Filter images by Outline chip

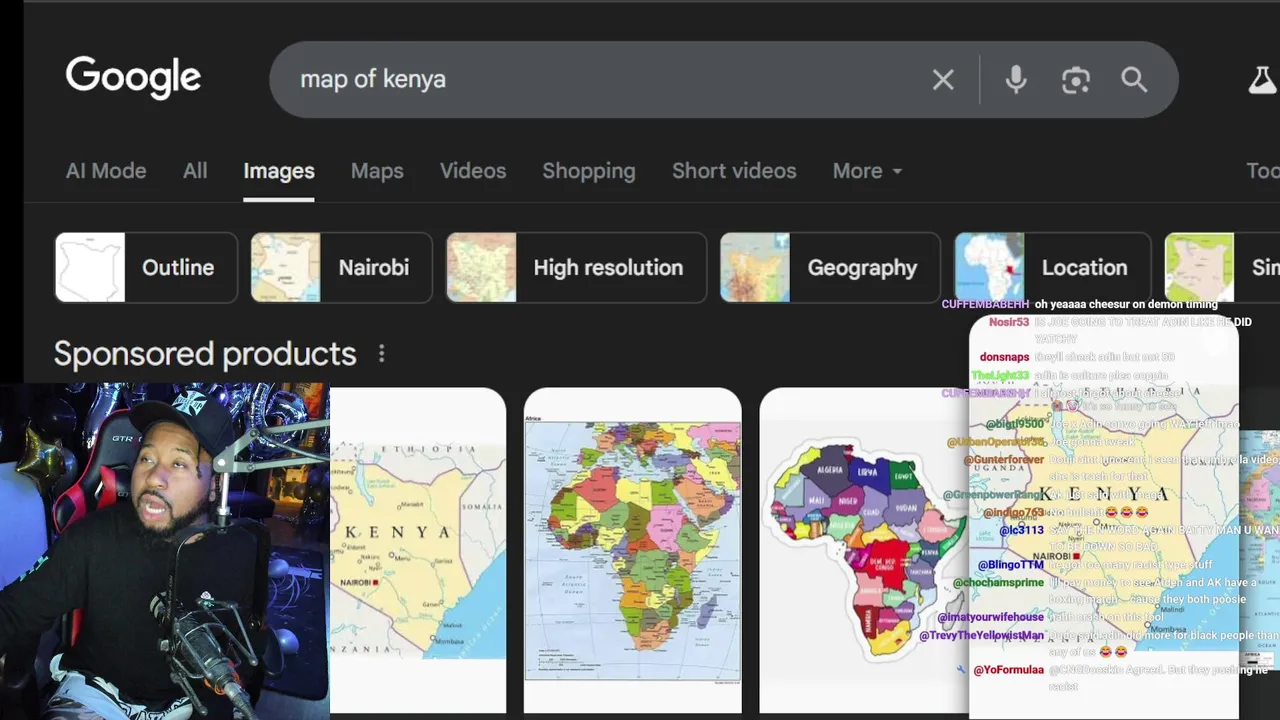pos(146,267)
